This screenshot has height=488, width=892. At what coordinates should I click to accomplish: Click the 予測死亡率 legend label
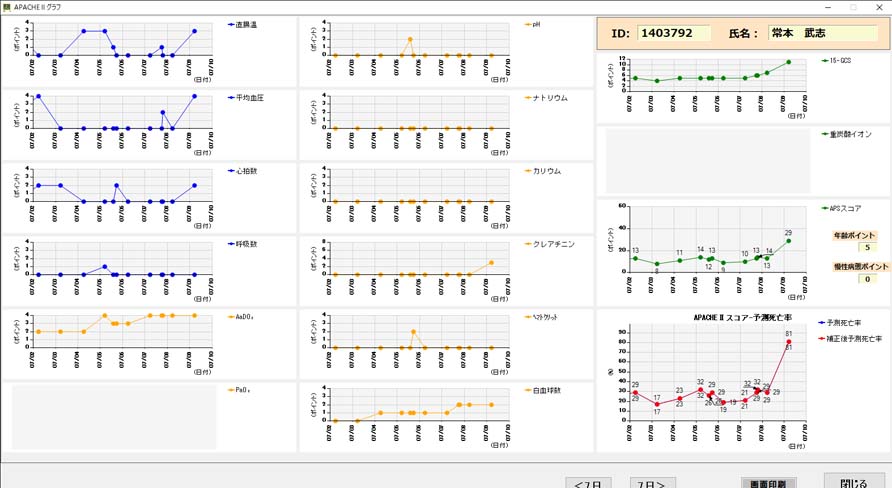click(843, 322)
